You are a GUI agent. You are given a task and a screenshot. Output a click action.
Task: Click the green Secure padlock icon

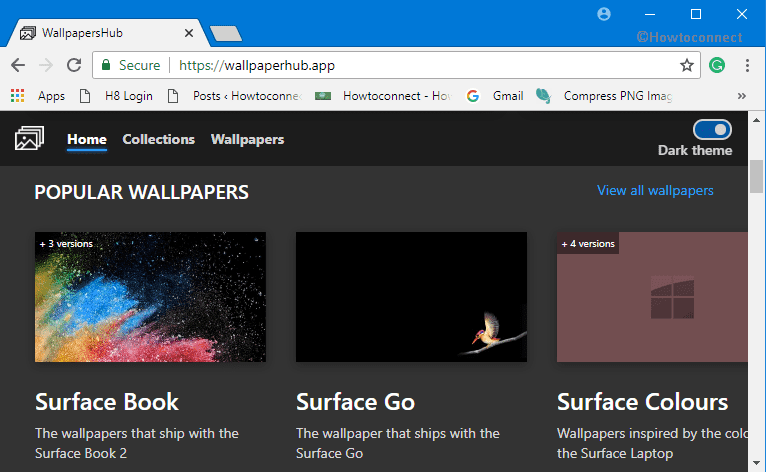[x=106, y=64]
